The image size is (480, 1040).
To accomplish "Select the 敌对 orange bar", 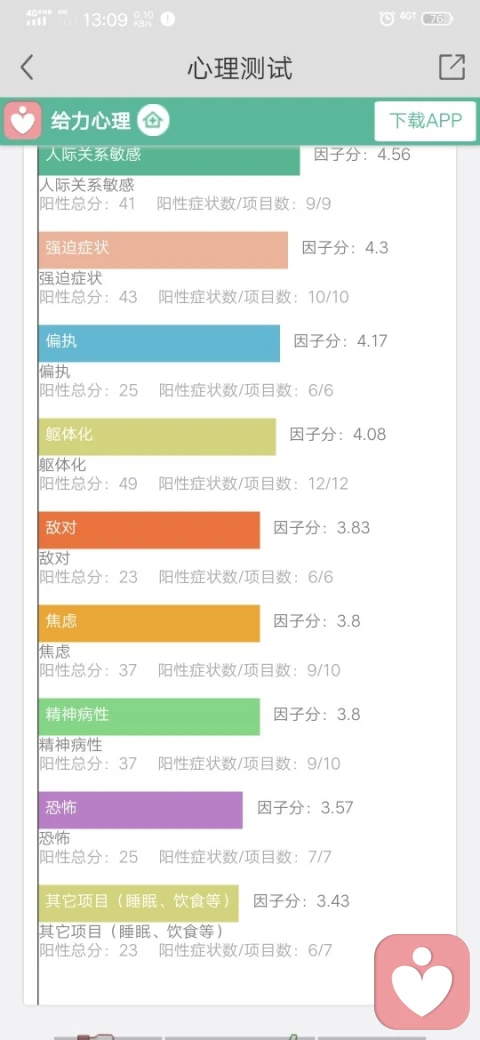I will 149,530.
